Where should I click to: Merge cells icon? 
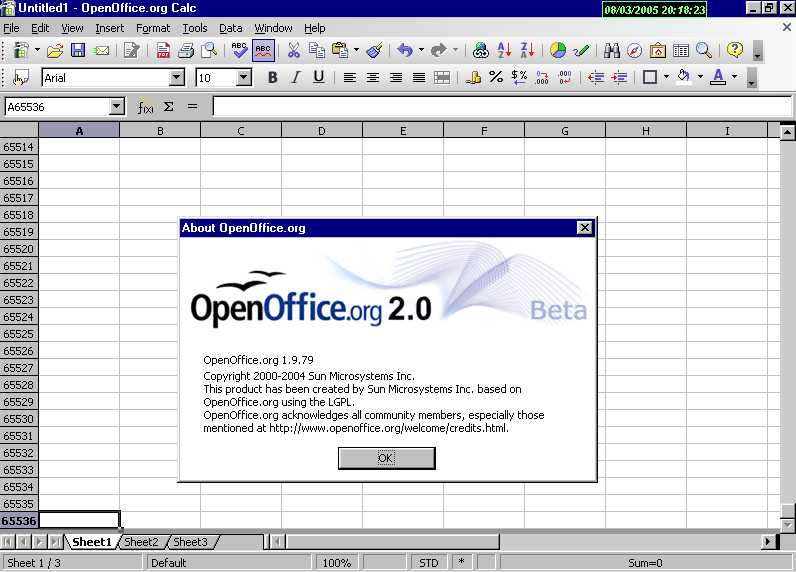pos(442,77)
